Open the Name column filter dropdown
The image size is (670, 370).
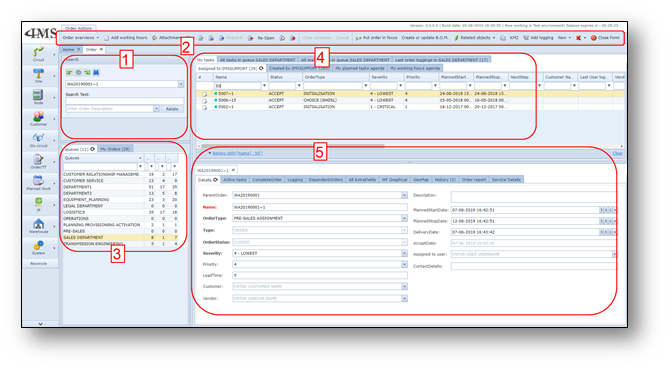[264, 86]
